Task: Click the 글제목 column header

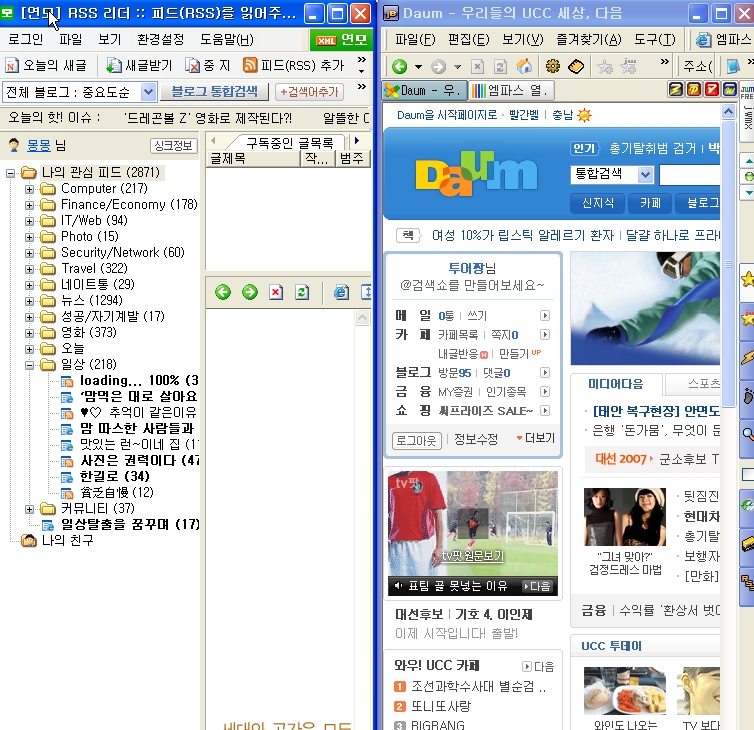Action: tap(253, 158)
